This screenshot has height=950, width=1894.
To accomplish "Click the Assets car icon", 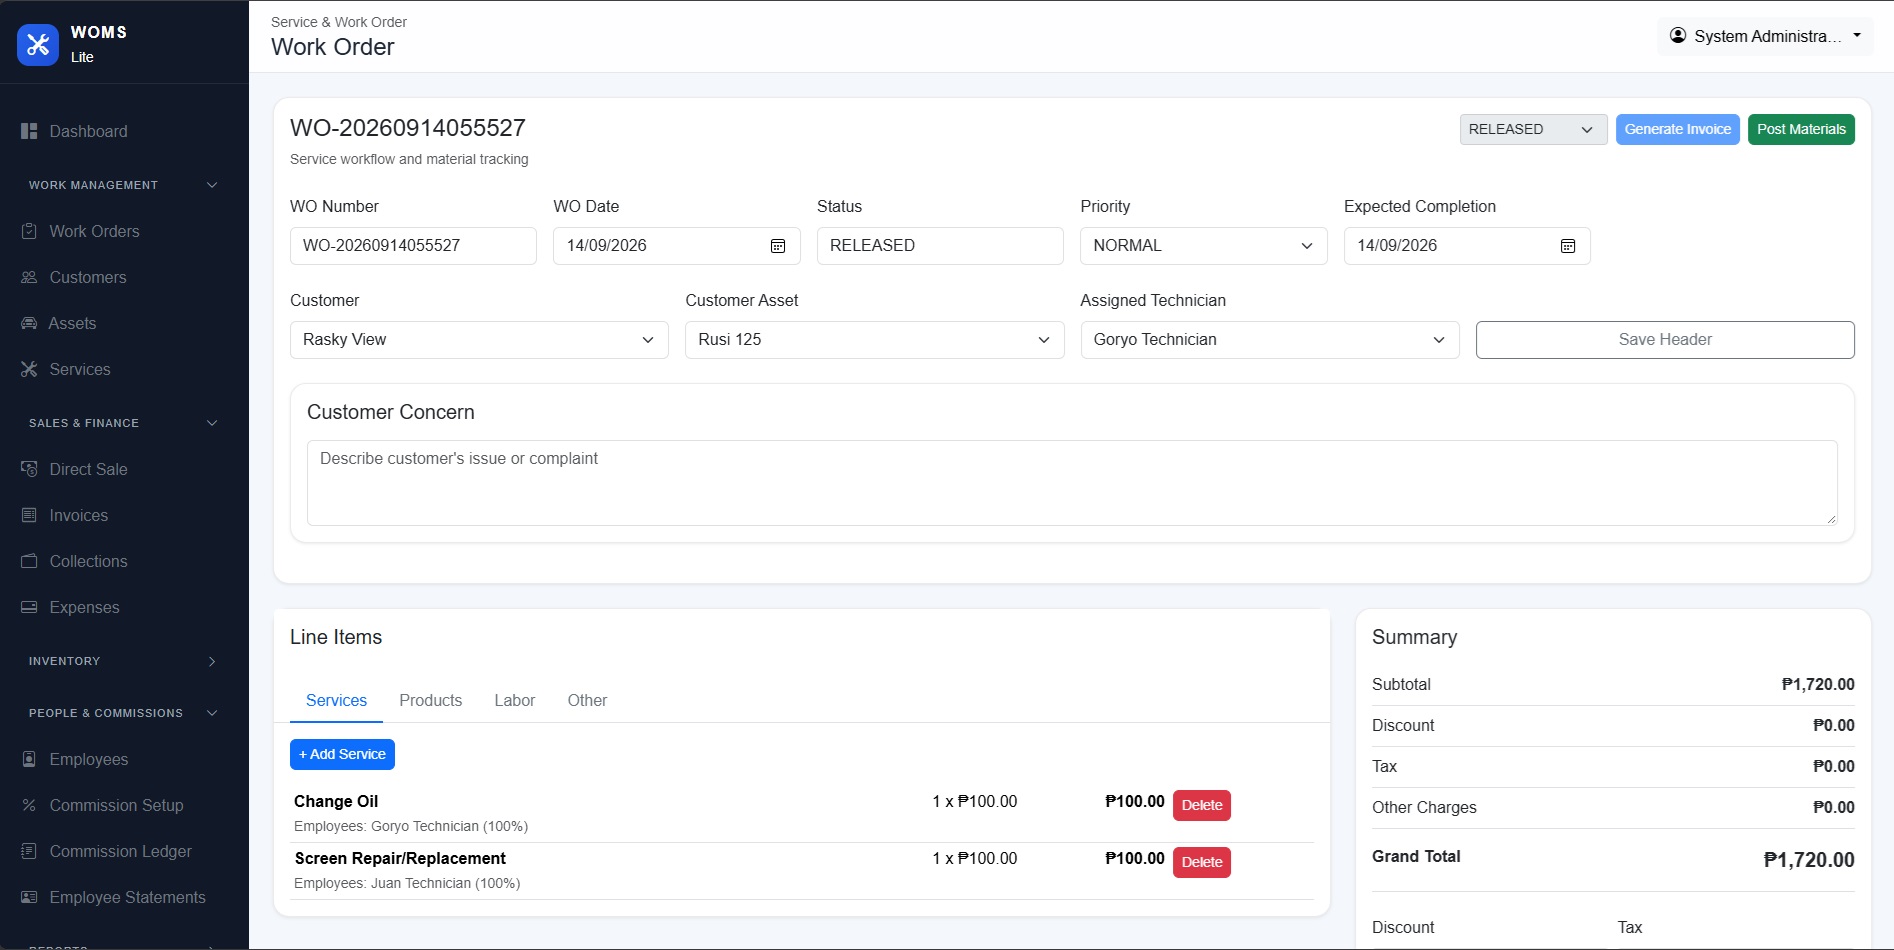I will pyautogui.click(x=29, y=323).
